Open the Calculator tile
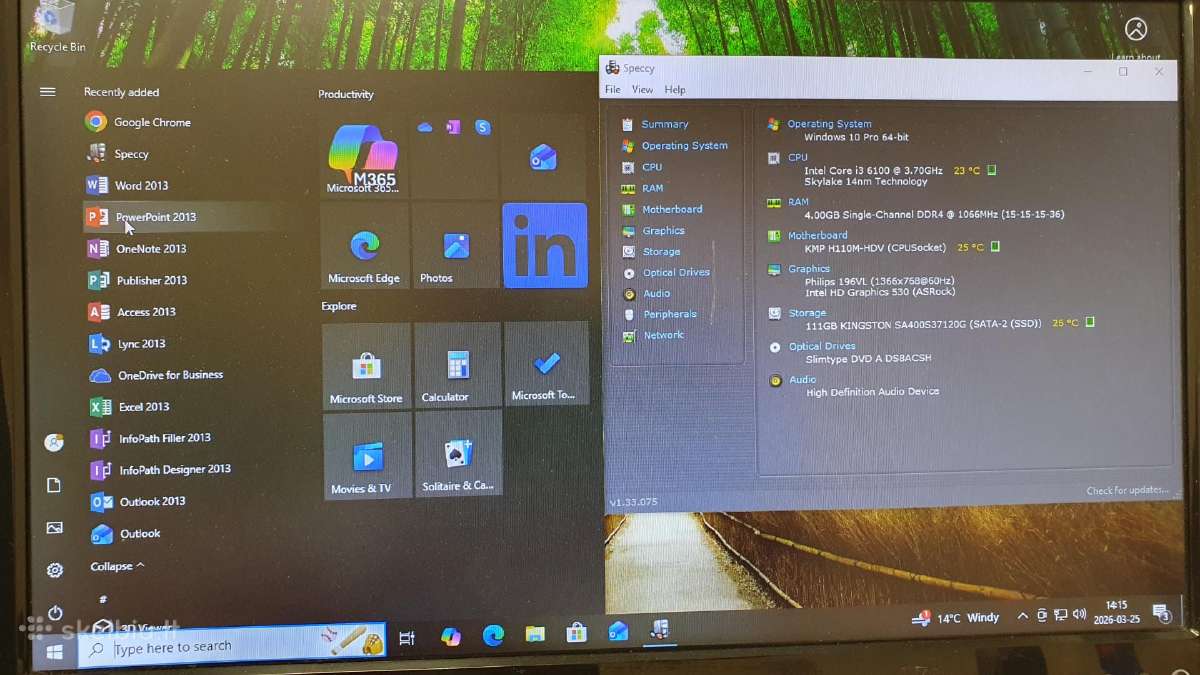The height and width of the screenshot is (675, 1200). click(x=457, y=365)
